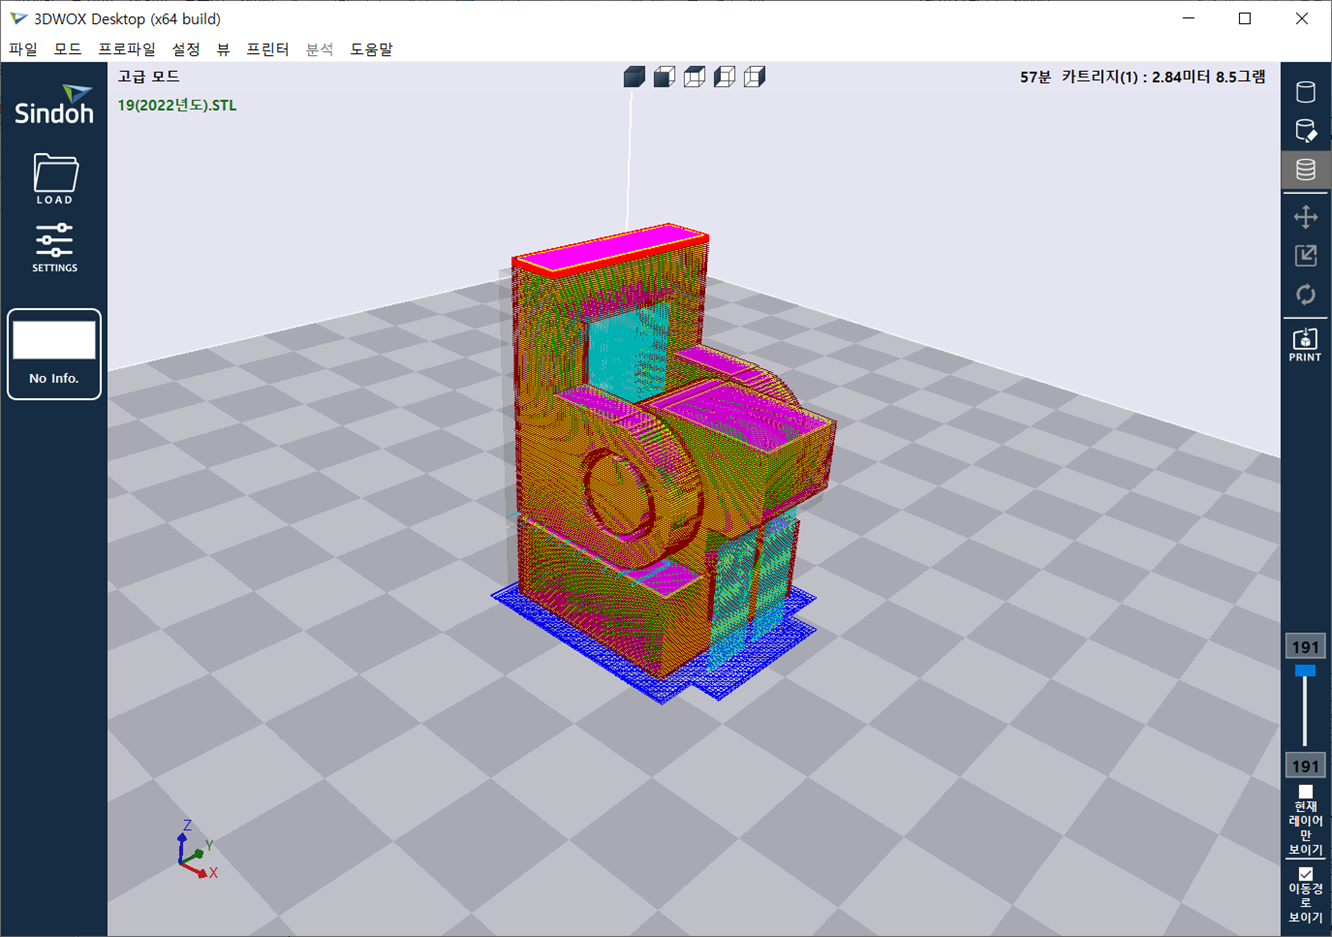Select the second view cube icon

coord(664,77)
